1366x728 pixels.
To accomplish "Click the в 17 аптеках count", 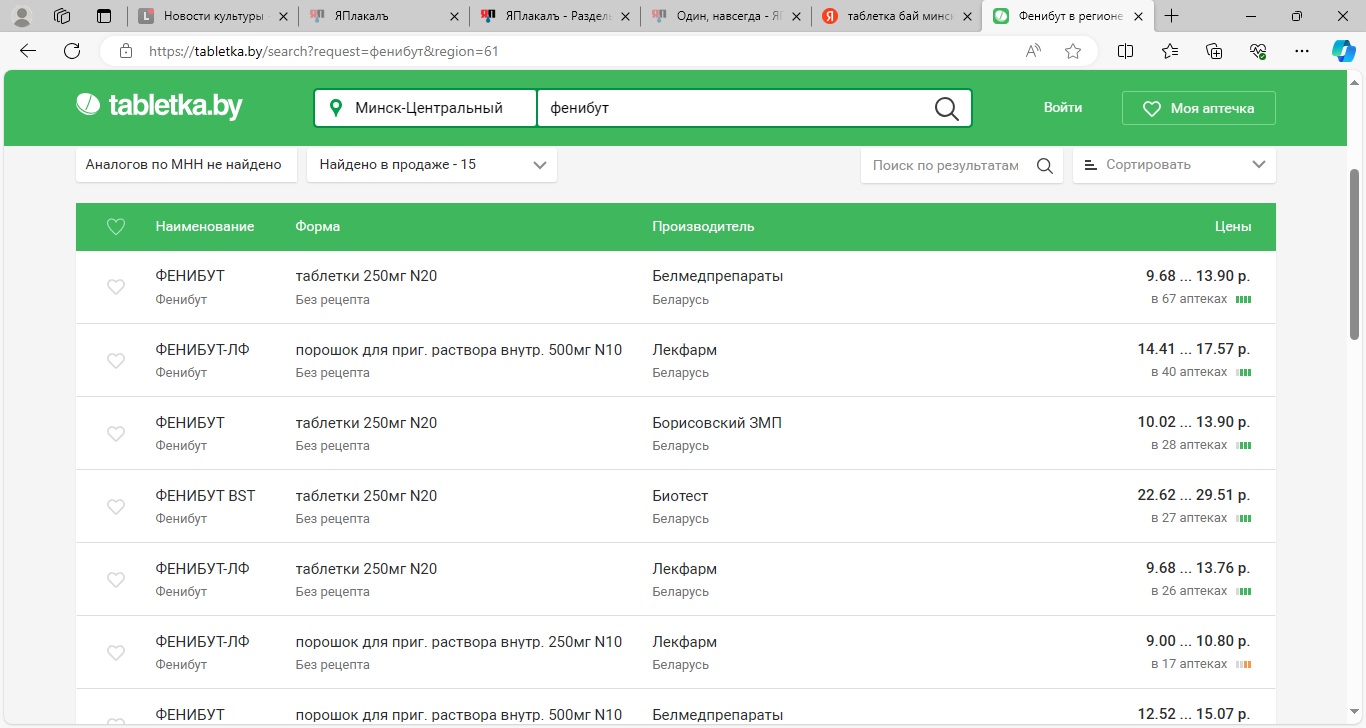I will 1189,664.
